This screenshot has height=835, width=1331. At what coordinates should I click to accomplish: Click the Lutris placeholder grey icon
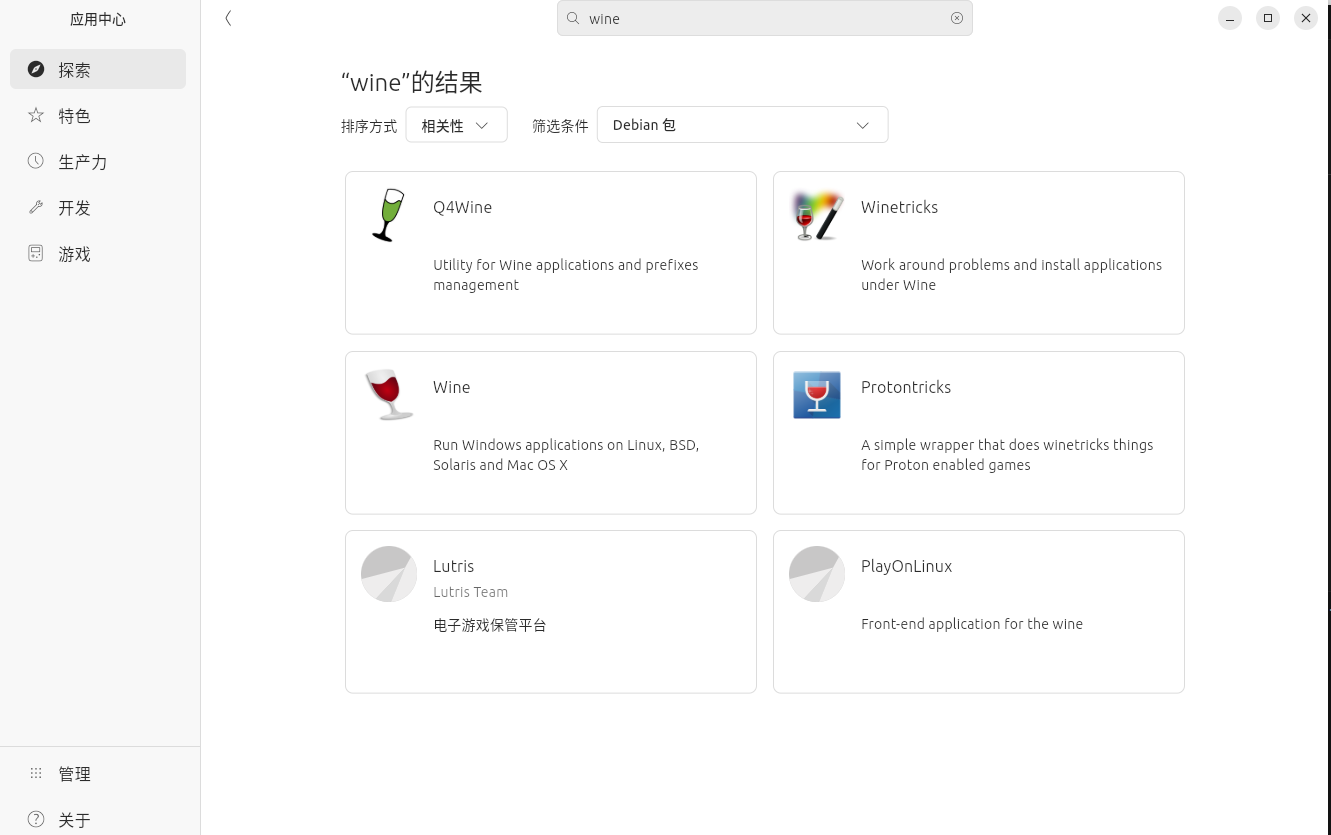tap(389, 574)
